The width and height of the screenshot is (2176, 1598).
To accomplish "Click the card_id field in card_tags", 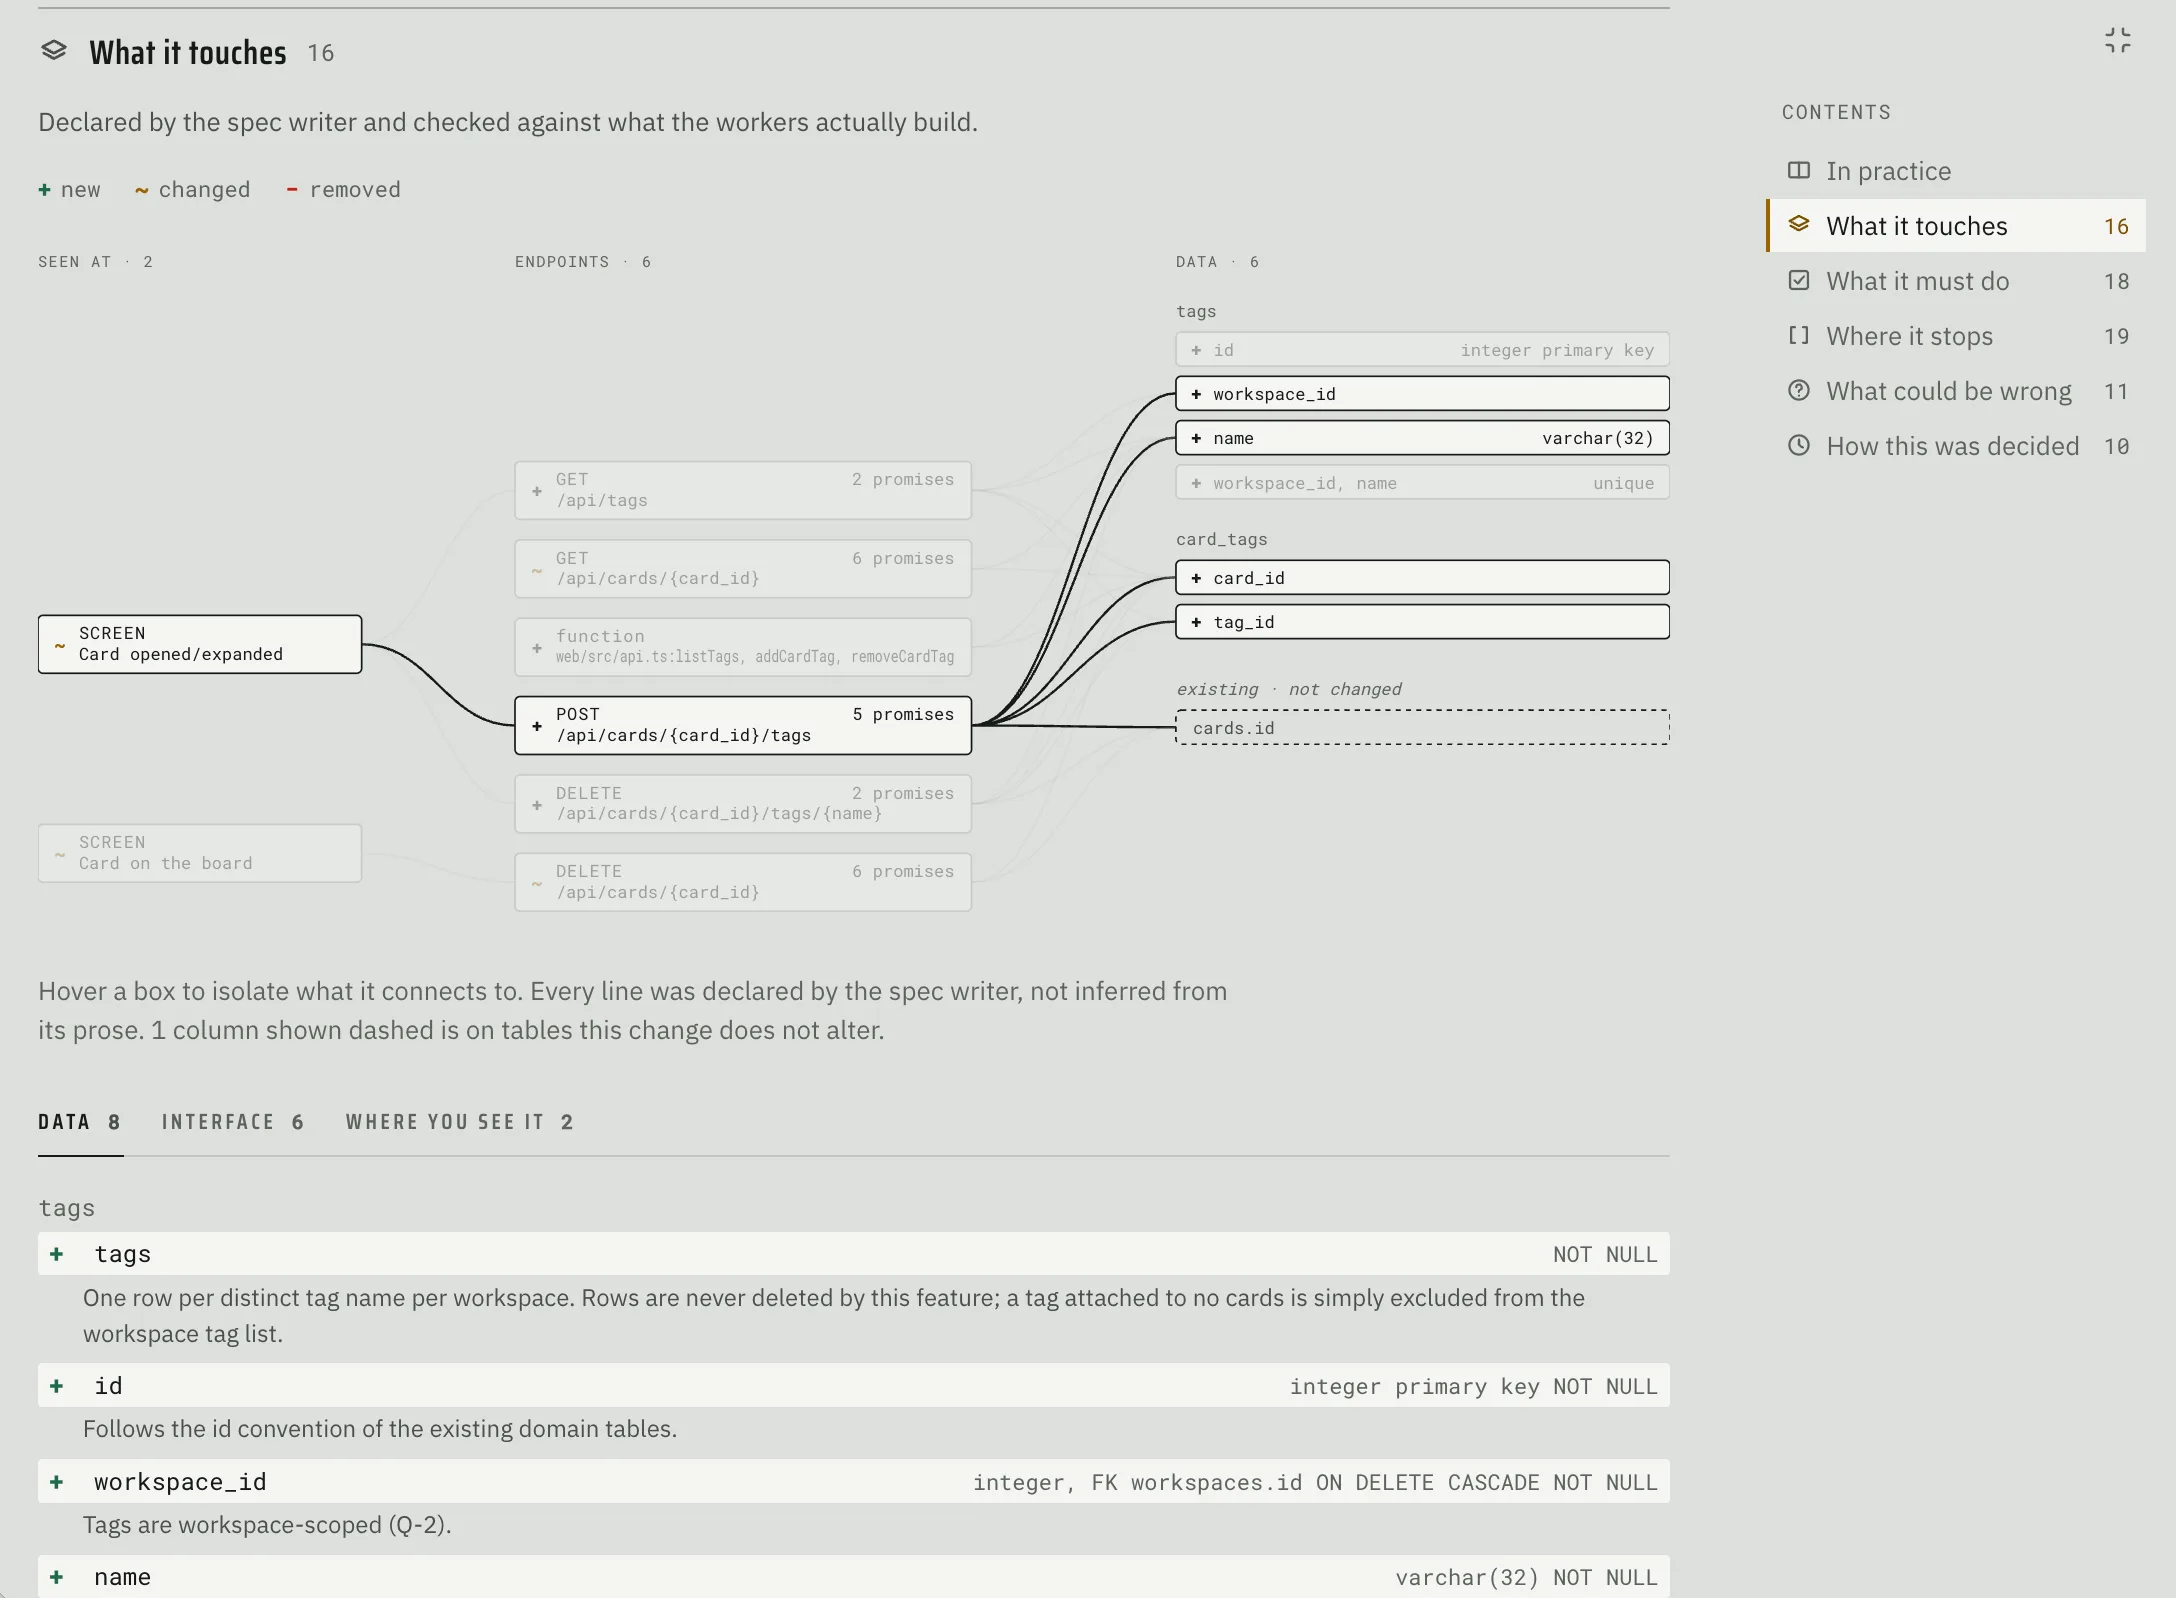I will [x=1423, y=578].
